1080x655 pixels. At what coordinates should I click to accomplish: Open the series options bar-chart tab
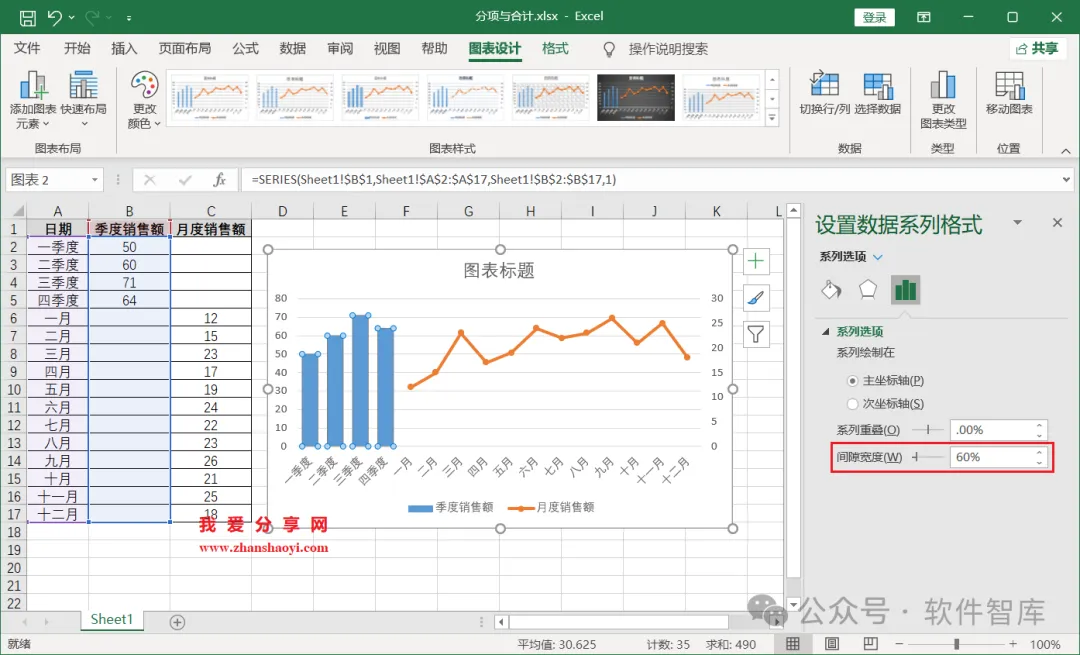point(905,290)
